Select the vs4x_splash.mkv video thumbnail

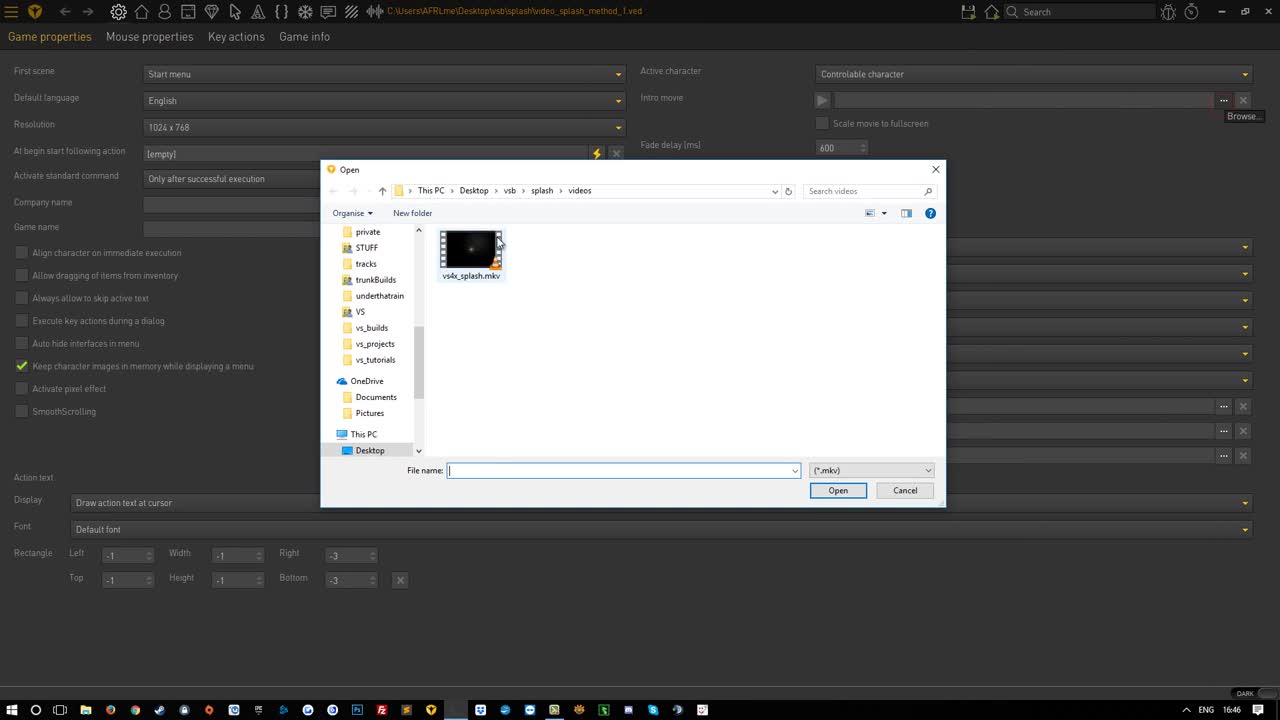point(470,250)
